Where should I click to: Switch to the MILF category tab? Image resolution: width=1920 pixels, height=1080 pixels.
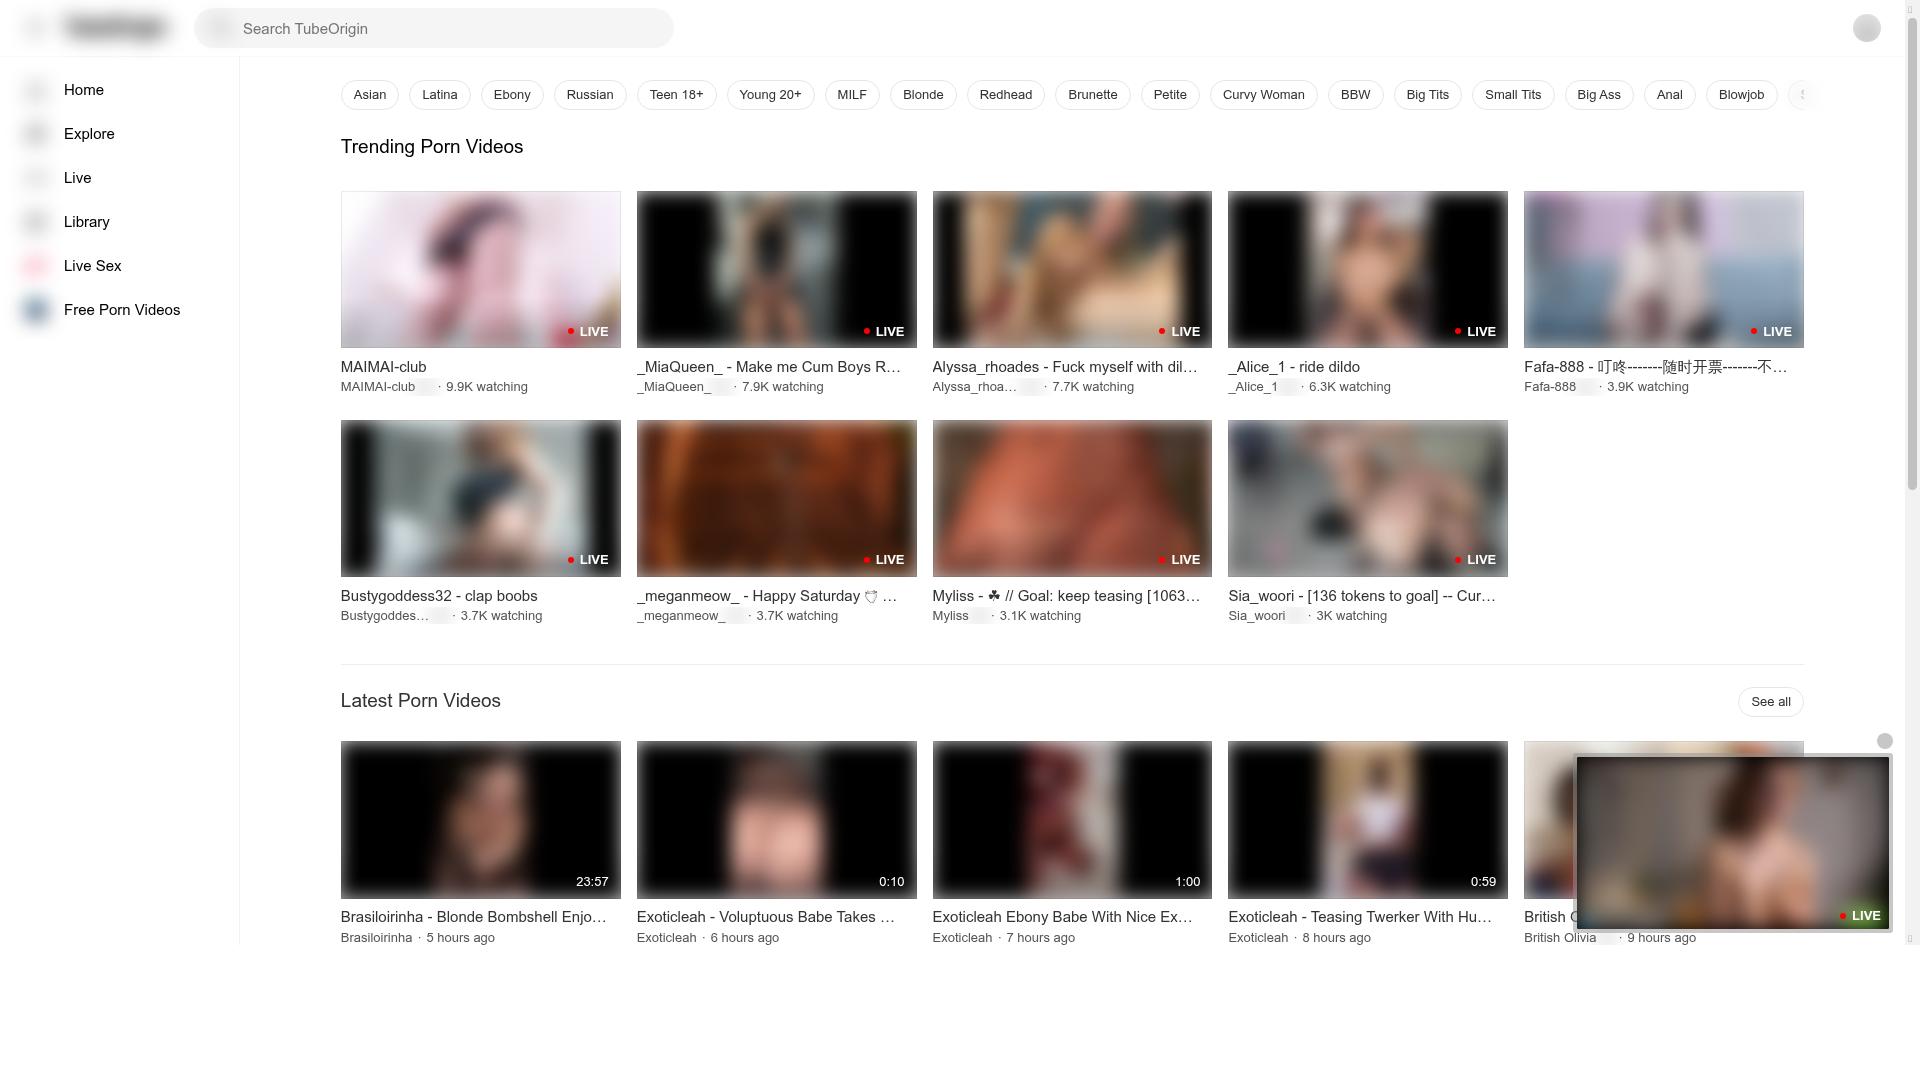[851, 95]
